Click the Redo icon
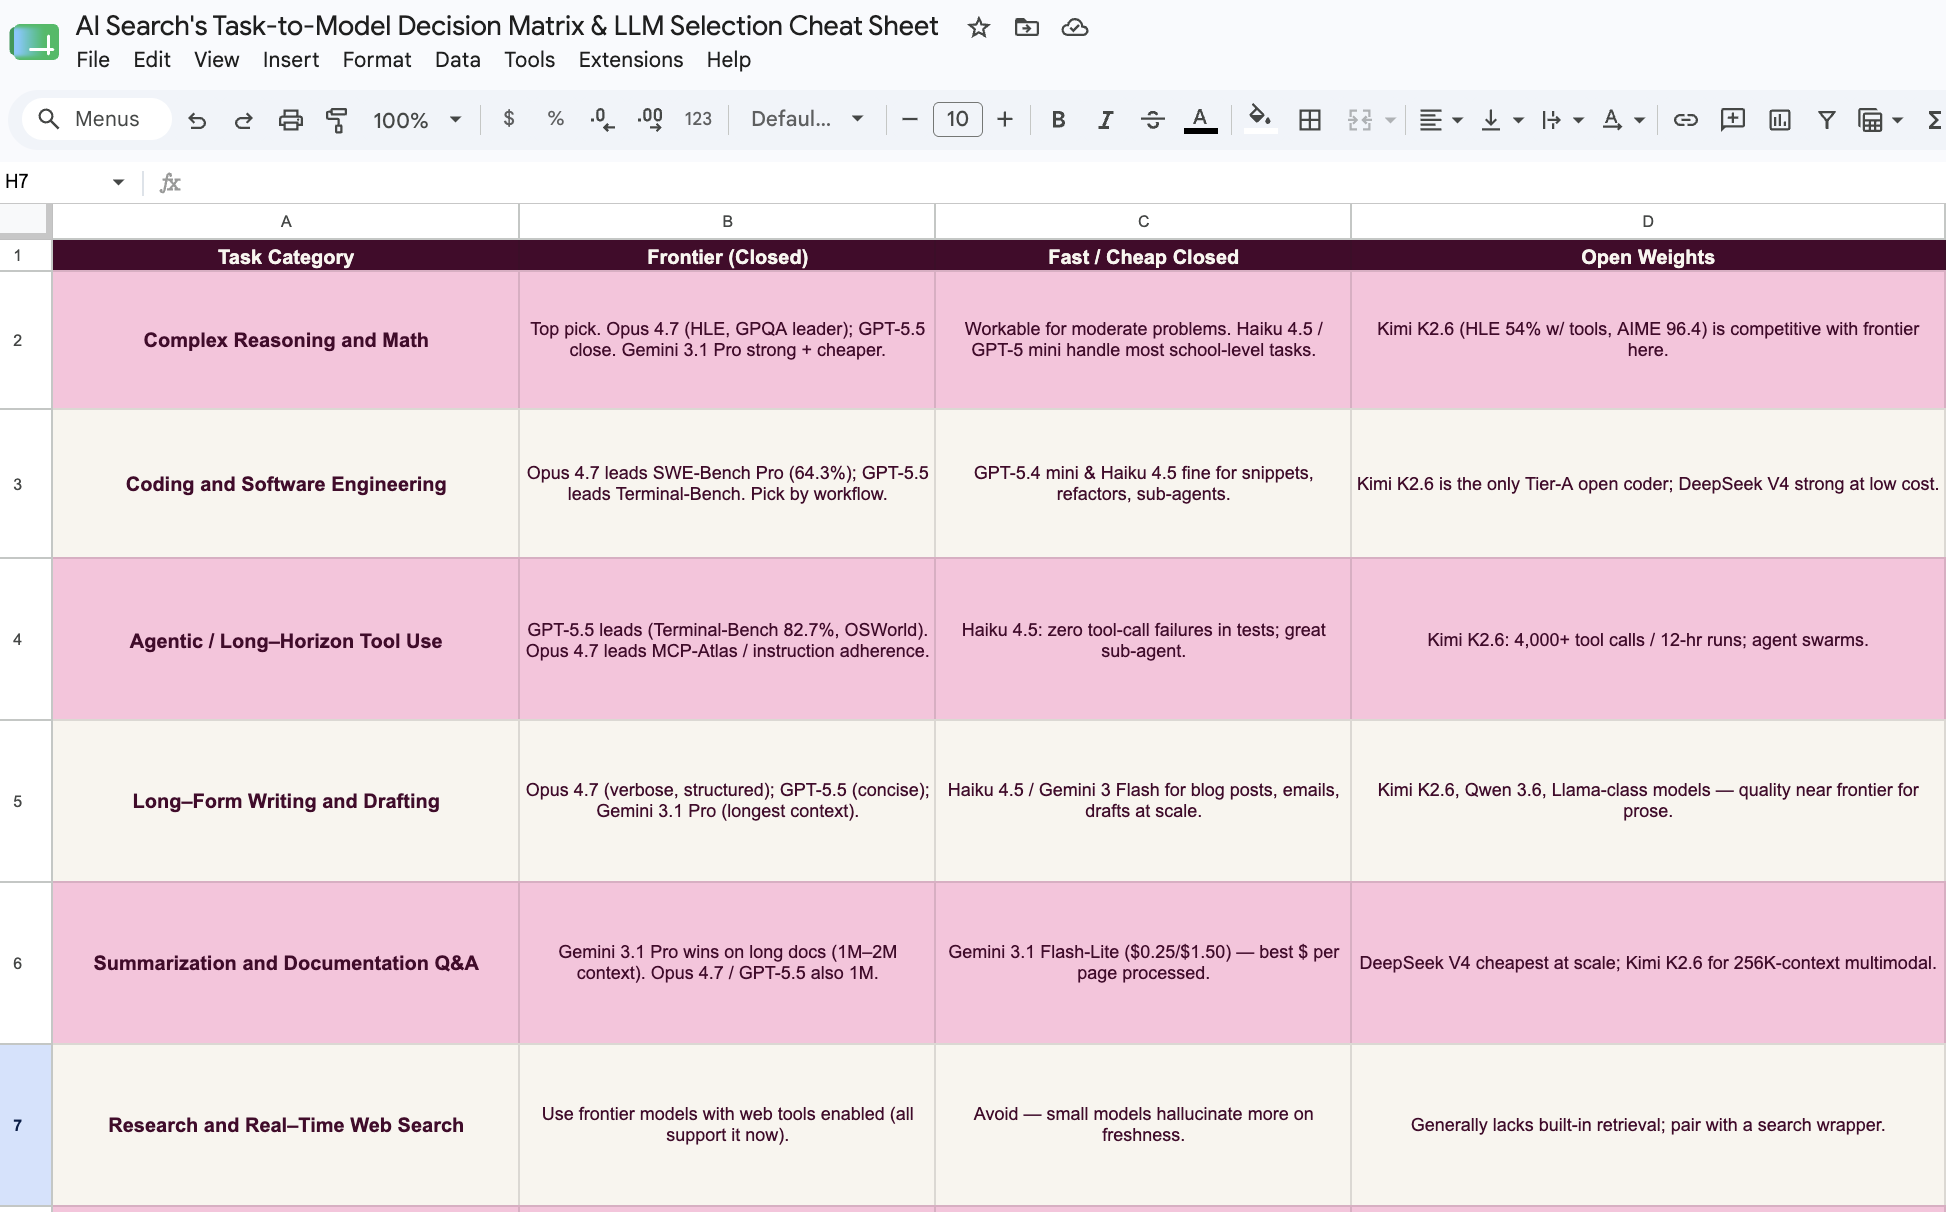The width and height of the screenshot is (1946, 1212). 243,120
